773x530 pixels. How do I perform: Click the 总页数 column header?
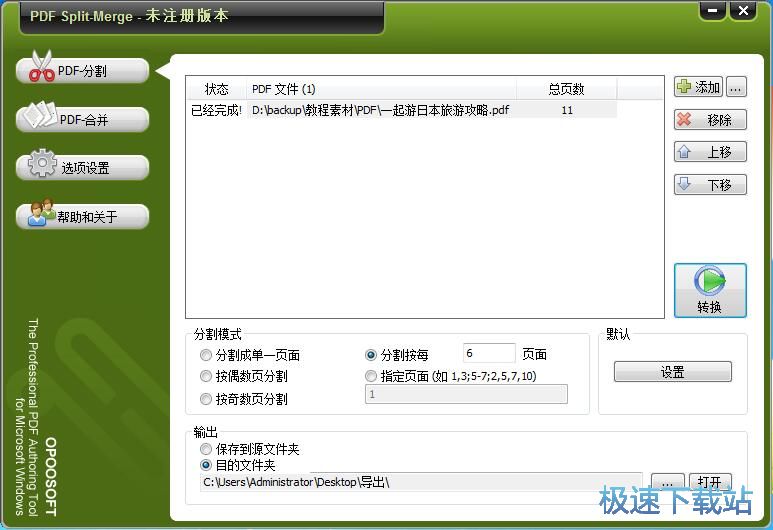pyautogui.click(x=567, y=89)
